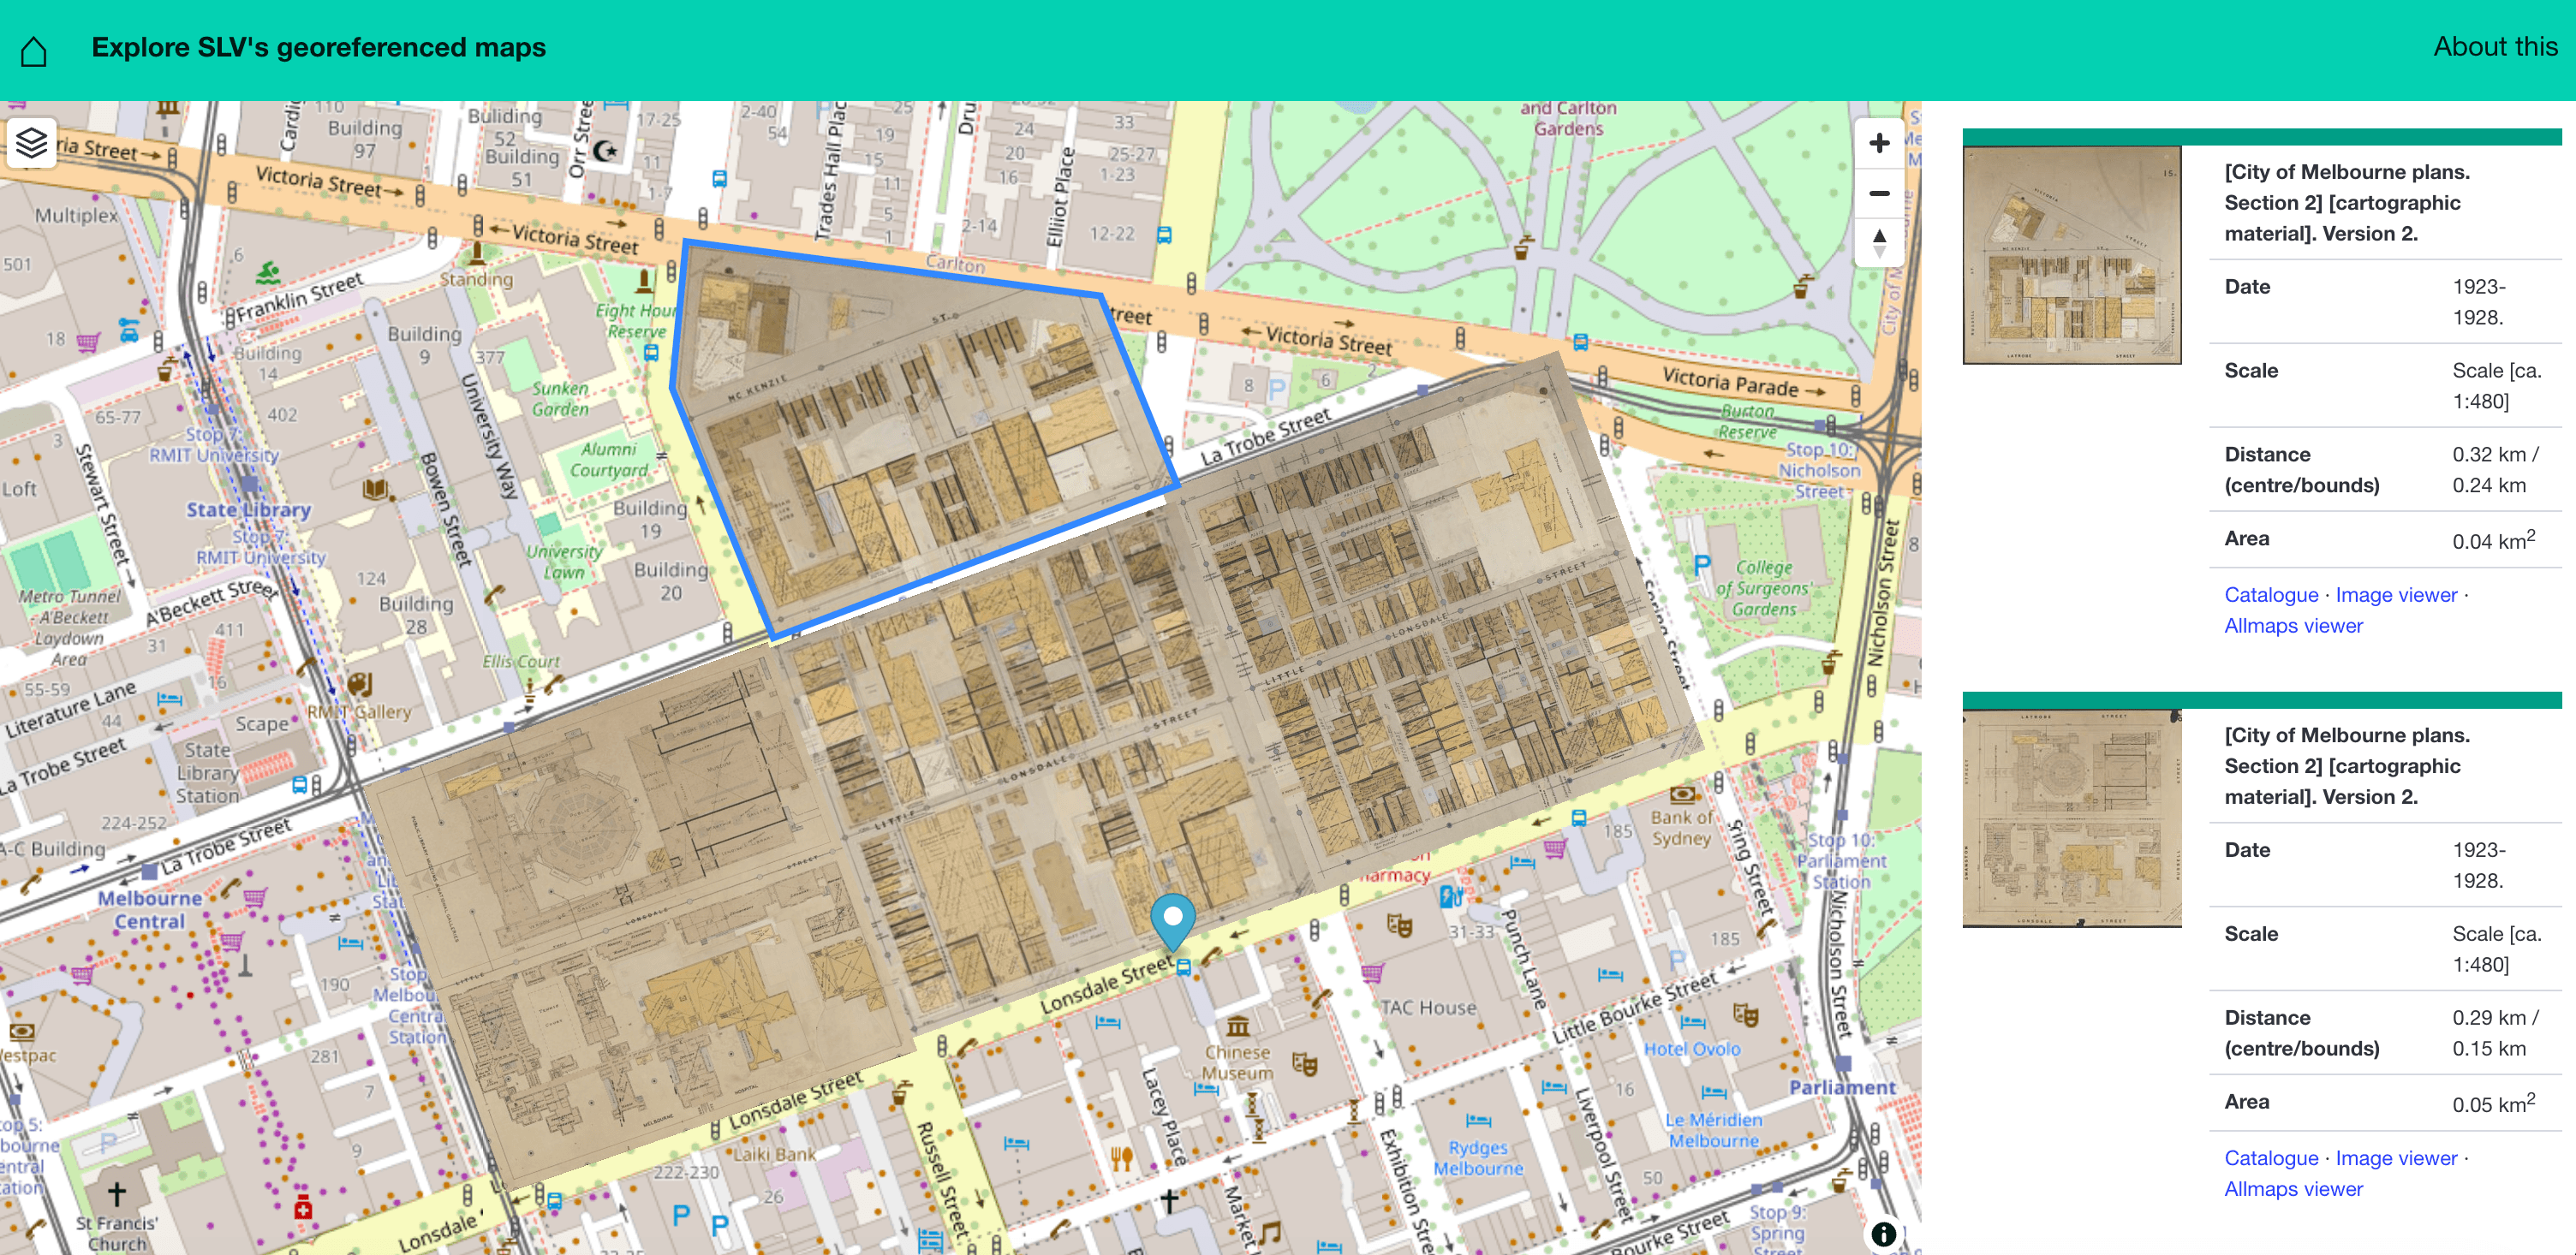
Task: Open Catalogue for the first map result
Action: [x=2271, y=594]
